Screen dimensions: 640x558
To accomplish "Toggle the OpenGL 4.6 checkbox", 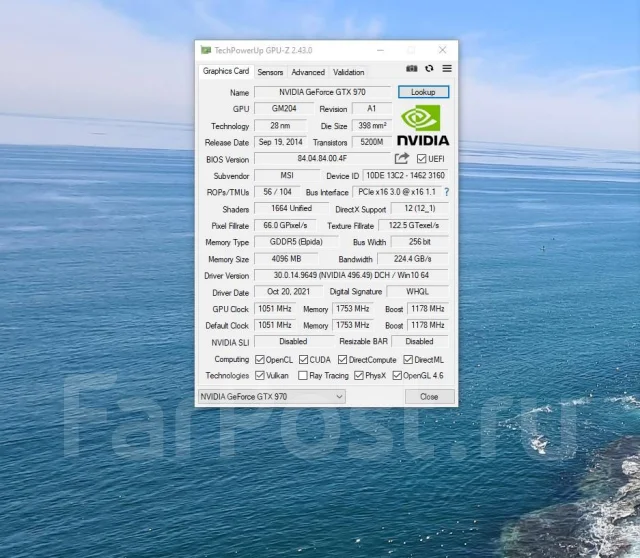I will click(397, 375).
